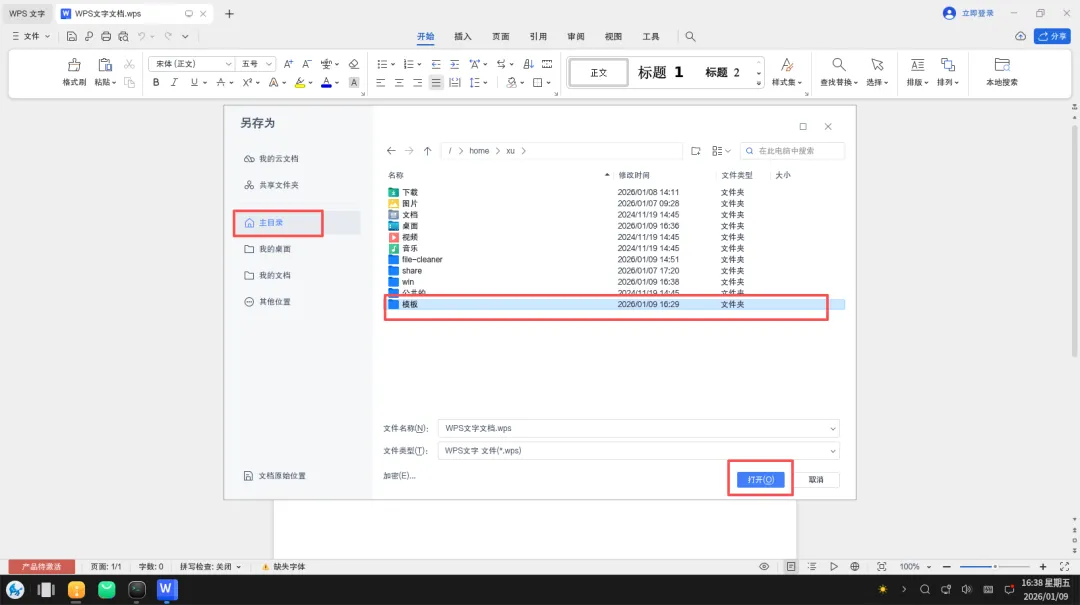Viewport: 1080px width, 605px height.
Task: Expand the styles gallery arrow
Action: pos(759,83)
